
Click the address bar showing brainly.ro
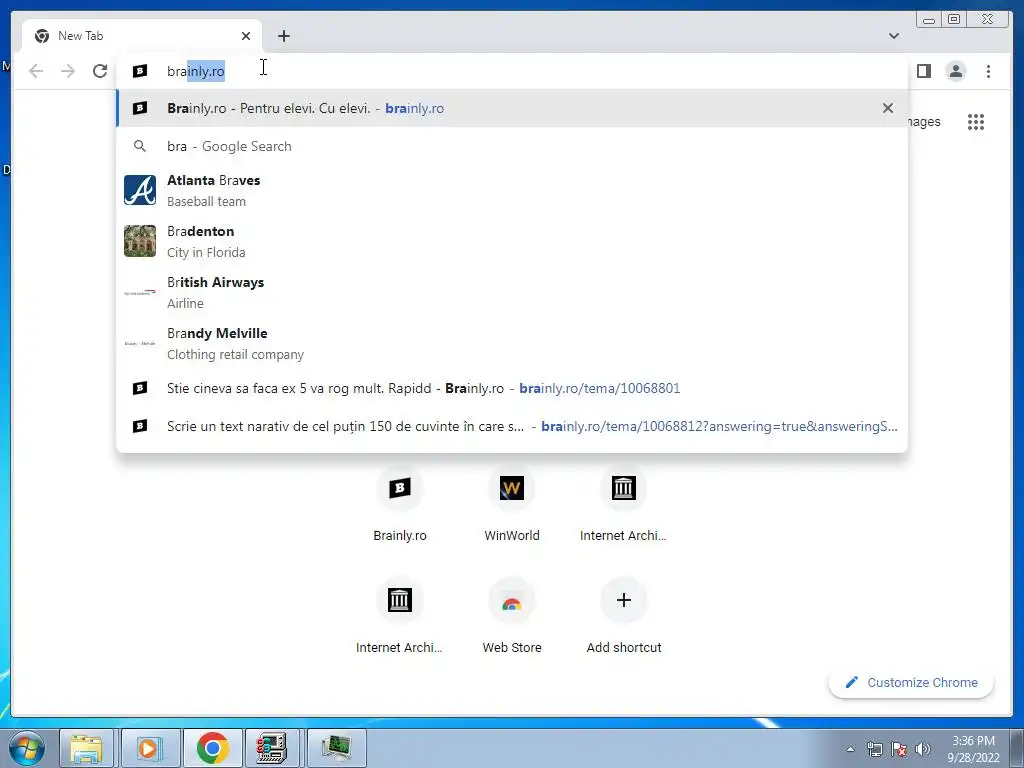tap(512, 71)
